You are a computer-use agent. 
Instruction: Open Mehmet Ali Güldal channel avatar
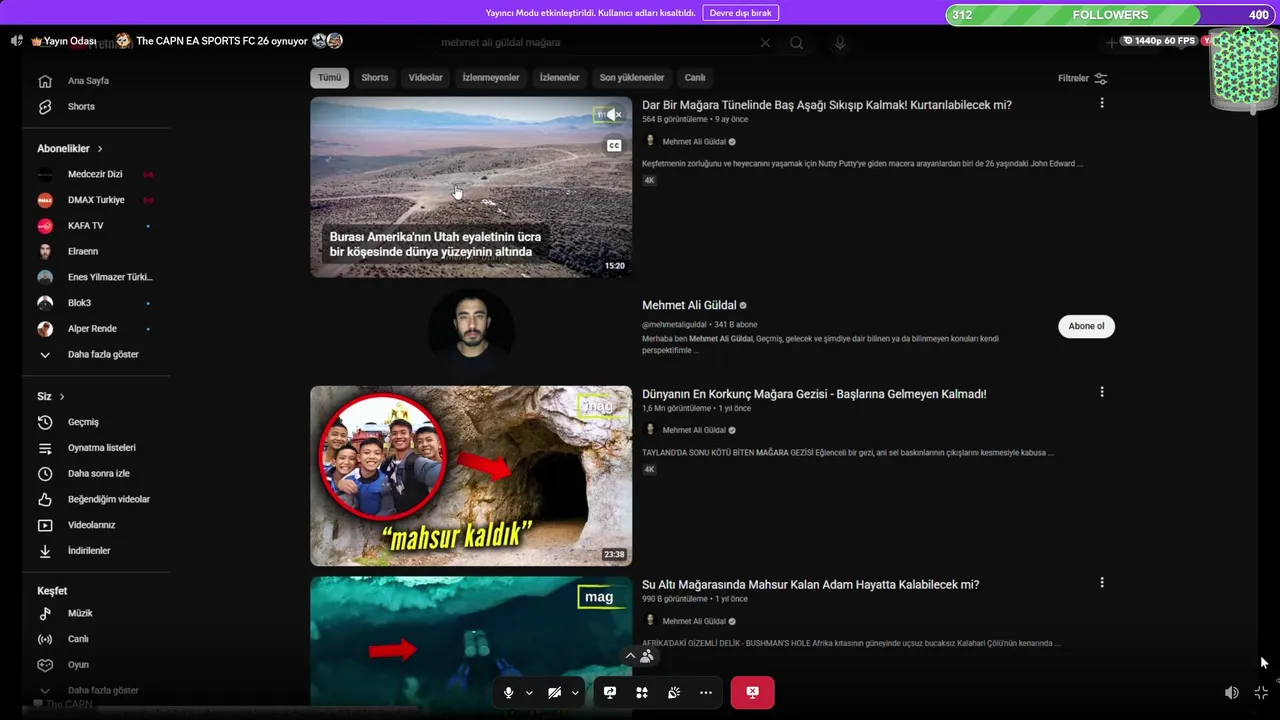471,331
